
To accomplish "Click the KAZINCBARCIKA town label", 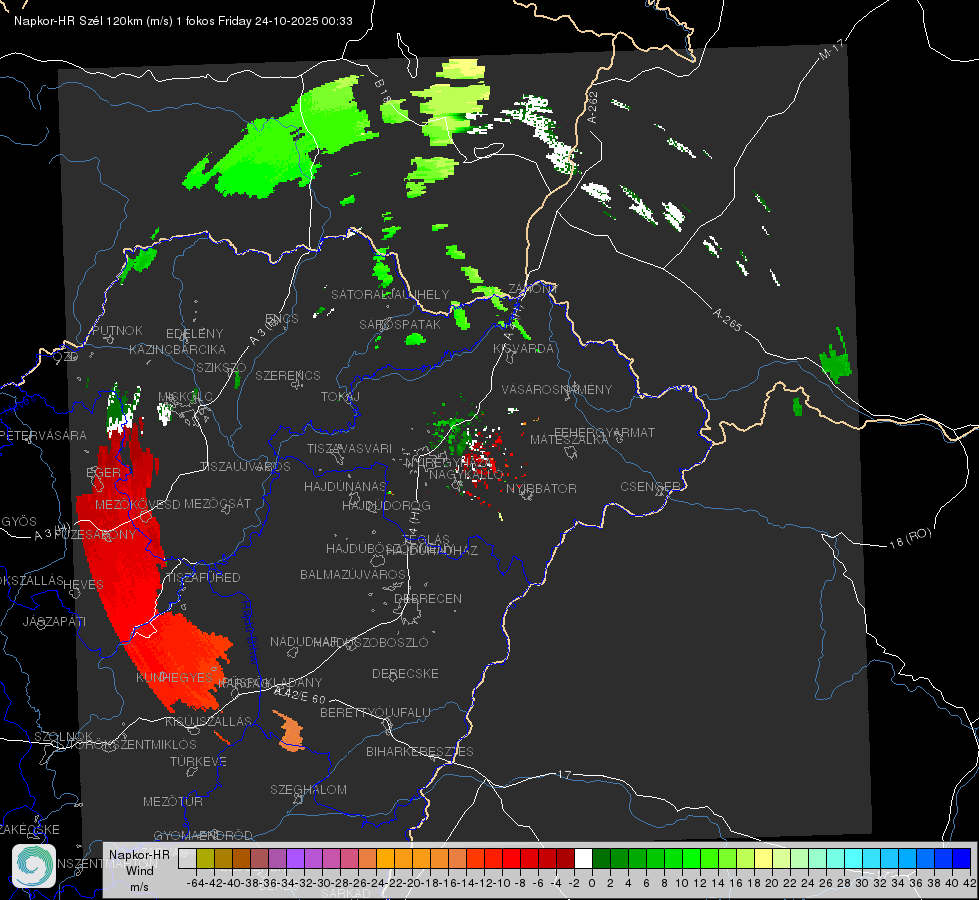I will pos(177,349).
